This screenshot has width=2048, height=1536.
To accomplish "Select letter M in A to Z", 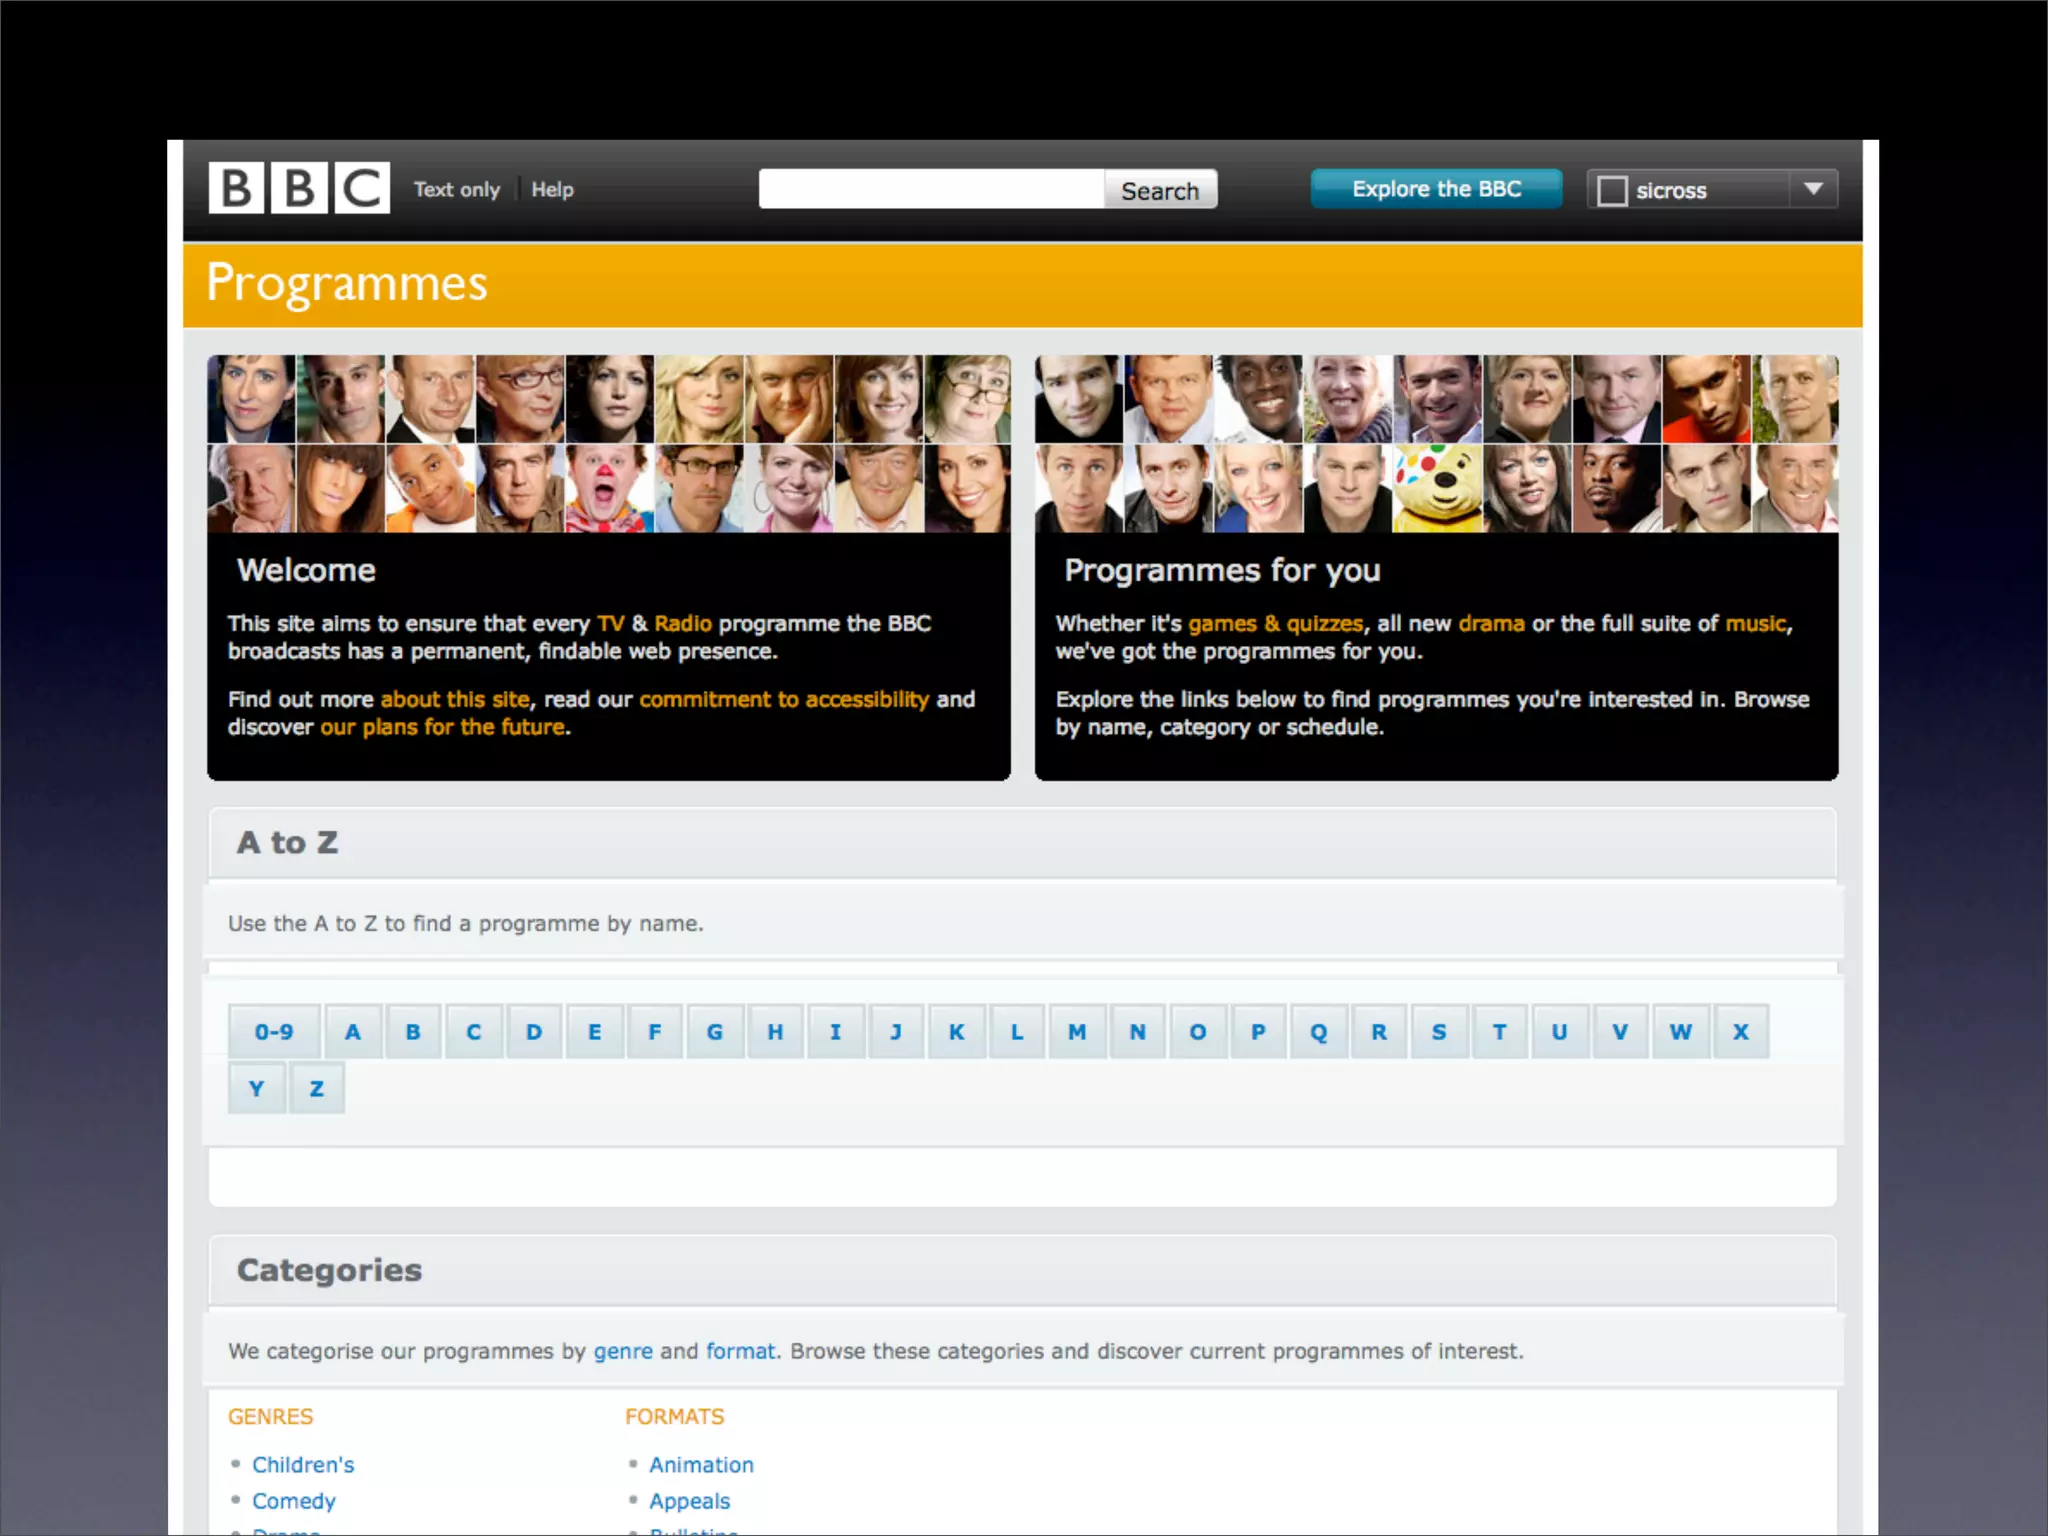I will click(1077, 1031).
